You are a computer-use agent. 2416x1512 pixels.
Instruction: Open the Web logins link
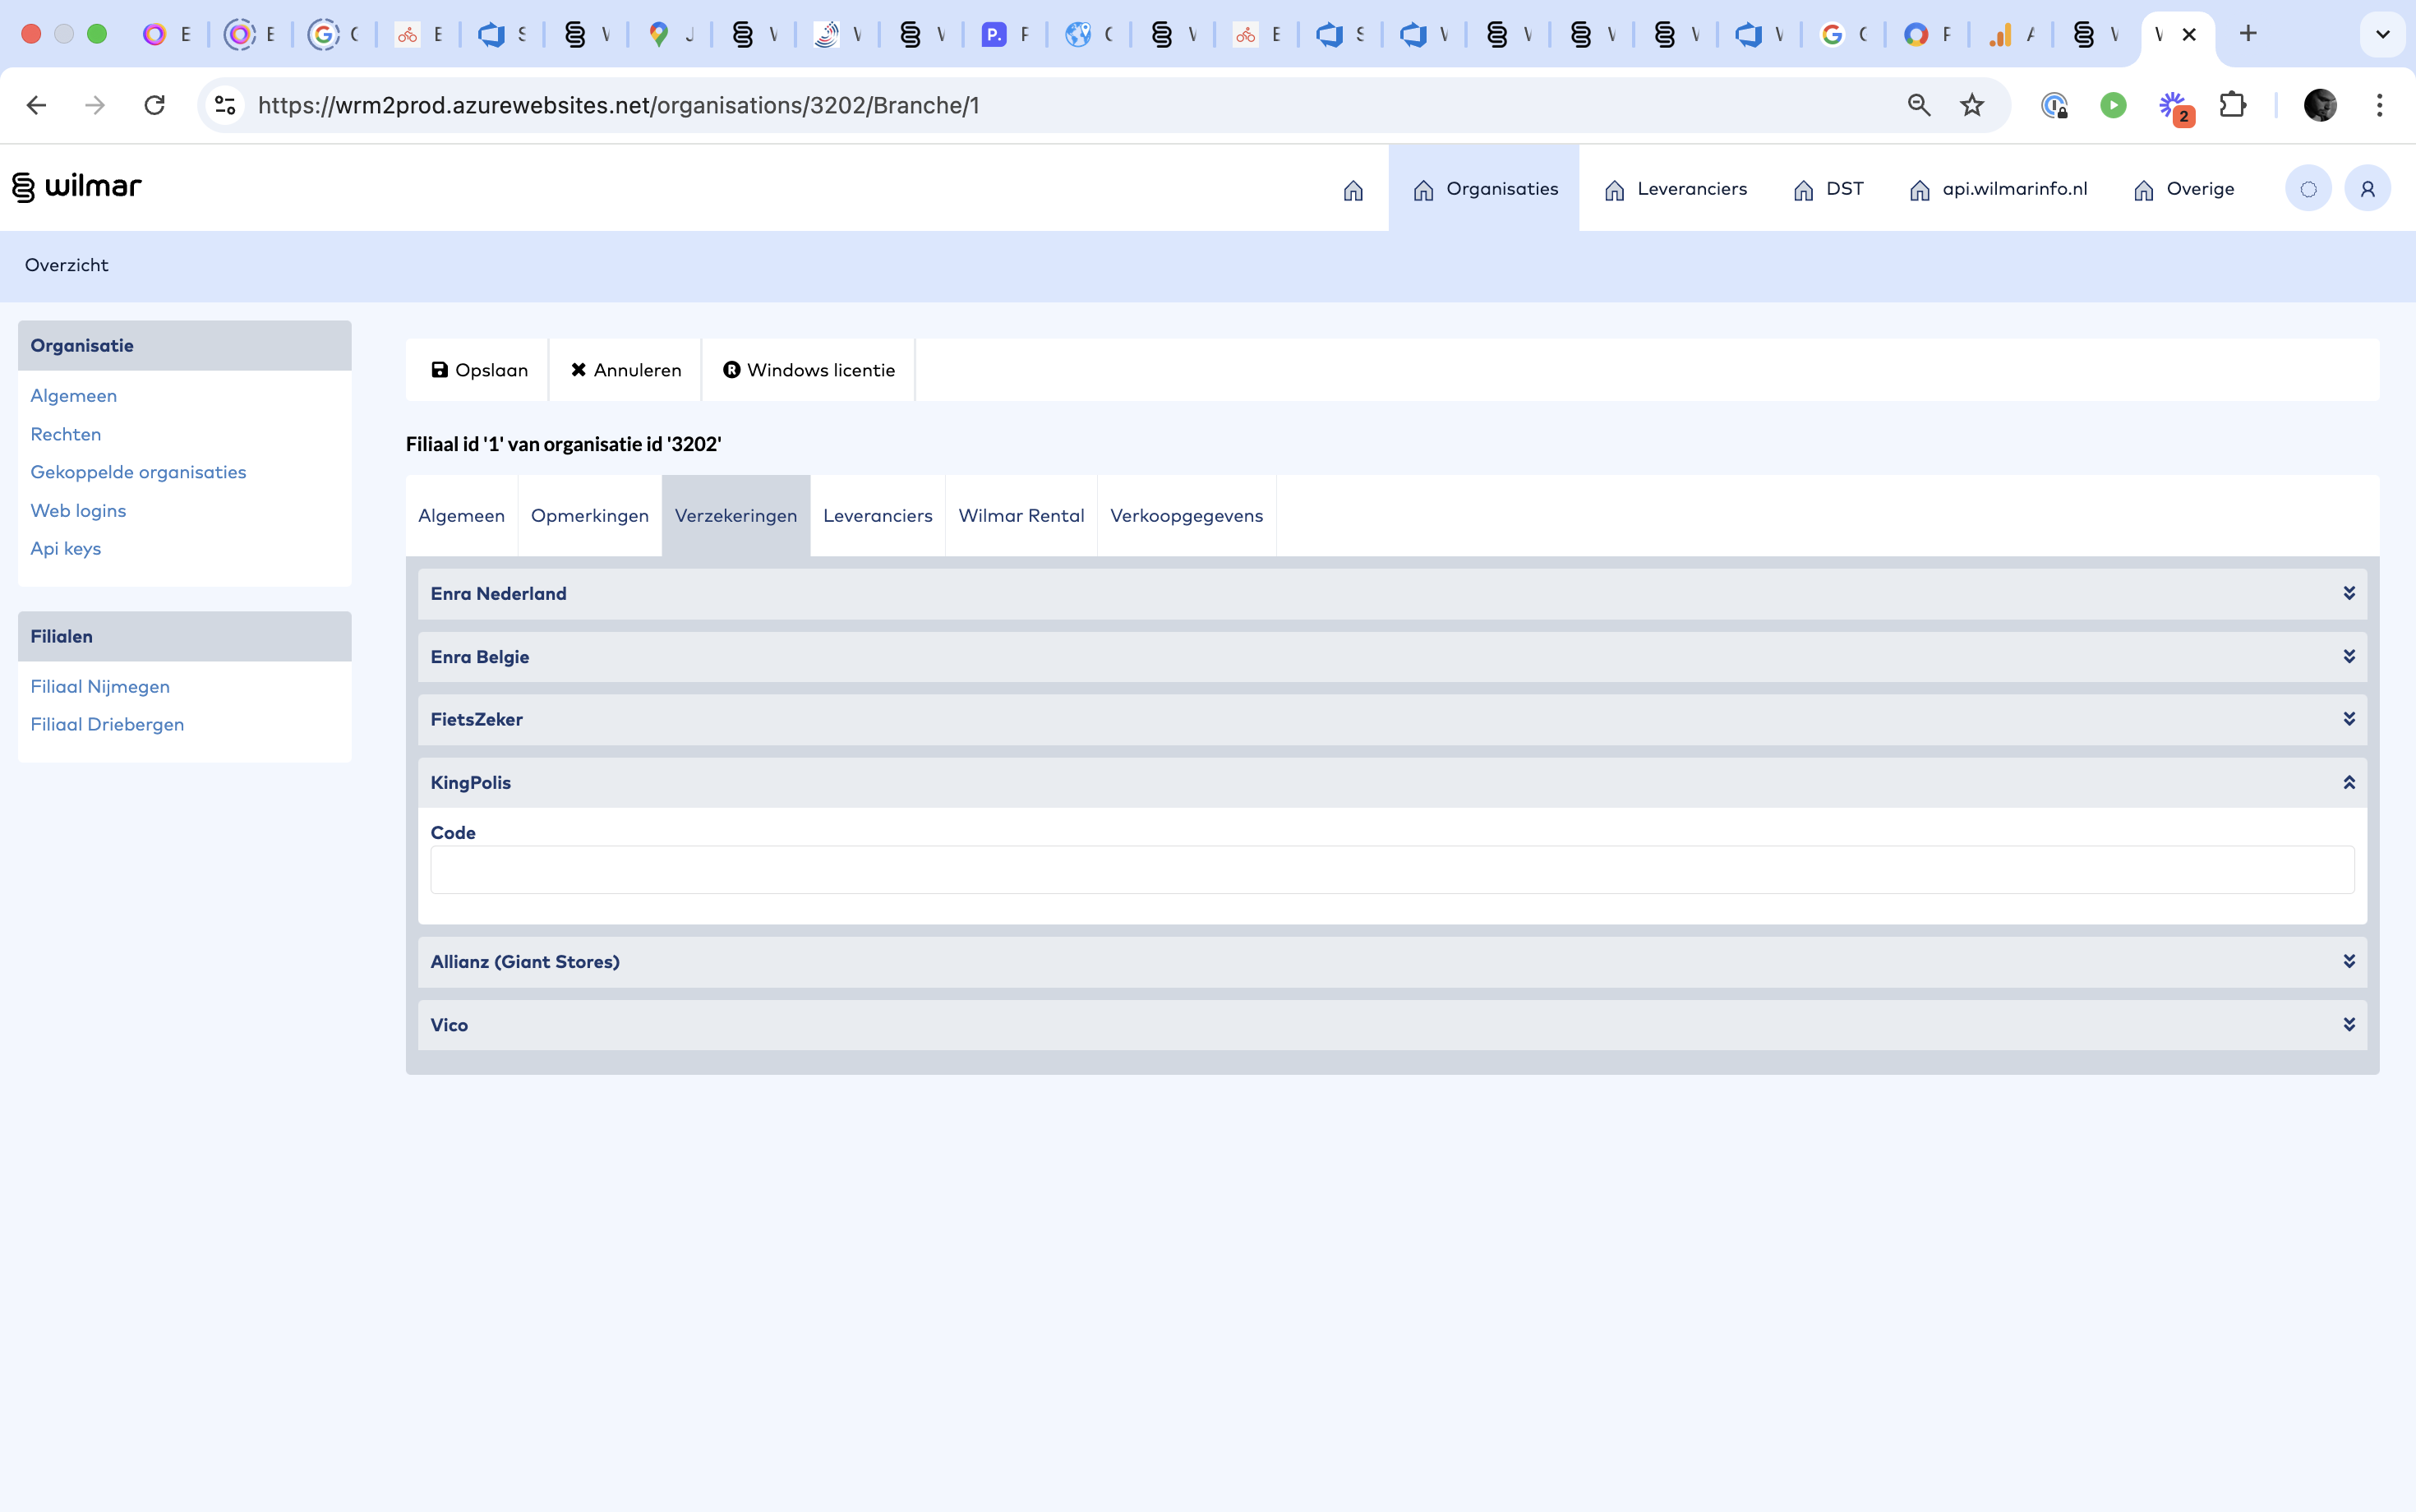point(78,511)
